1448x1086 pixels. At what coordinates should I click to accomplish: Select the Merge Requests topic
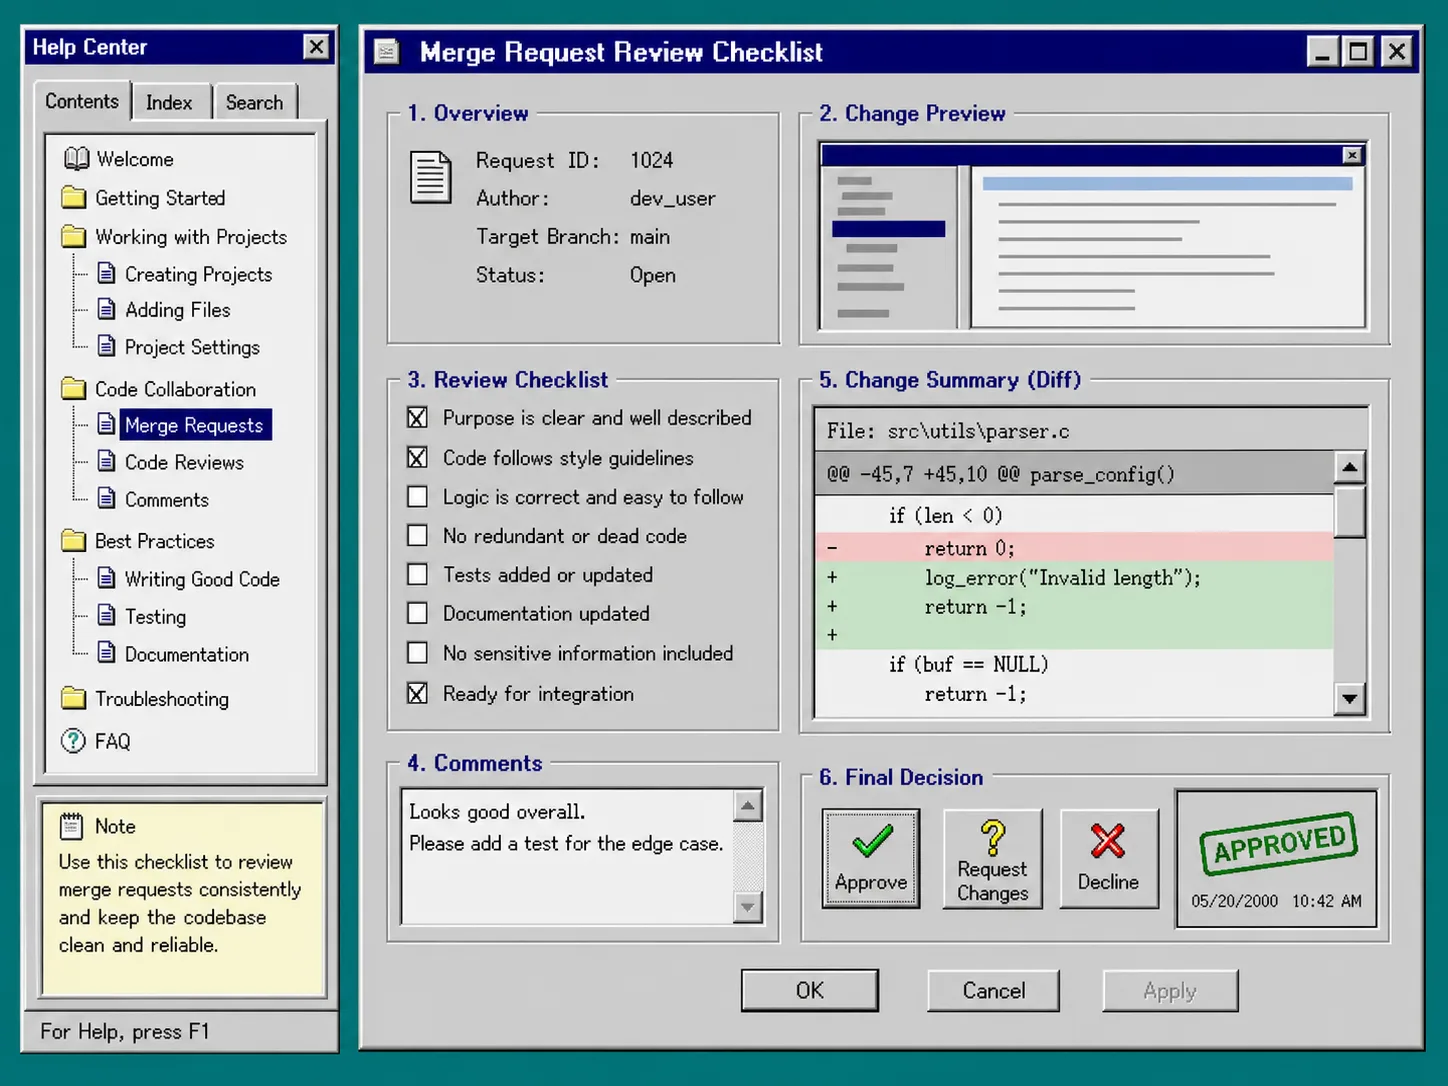coord(195,425)
